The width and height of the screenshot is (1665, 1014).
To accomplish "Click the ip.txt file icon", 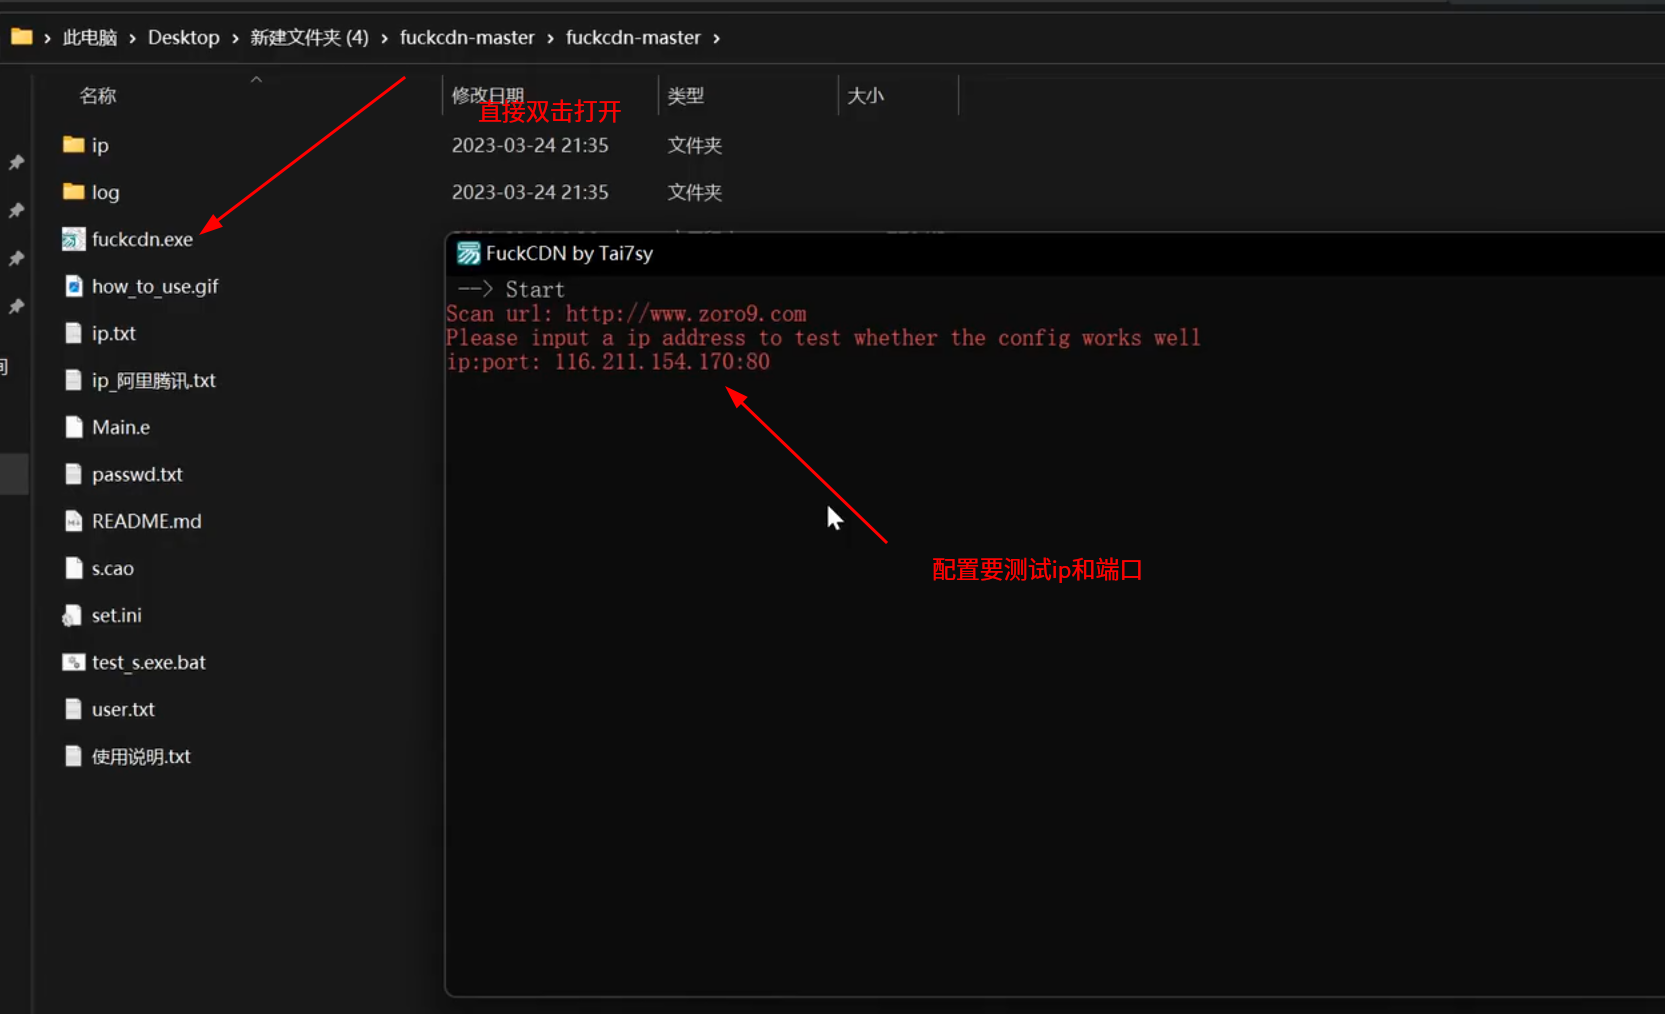I will pos(73,333).
